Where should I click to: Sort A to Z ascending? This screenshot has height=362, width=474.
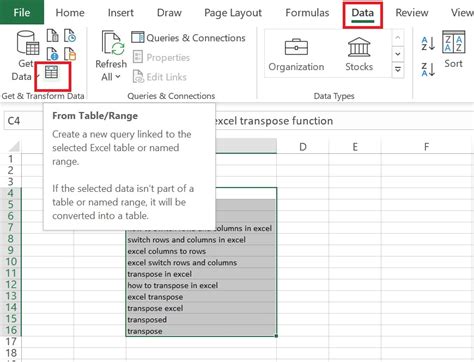(428, 44)
